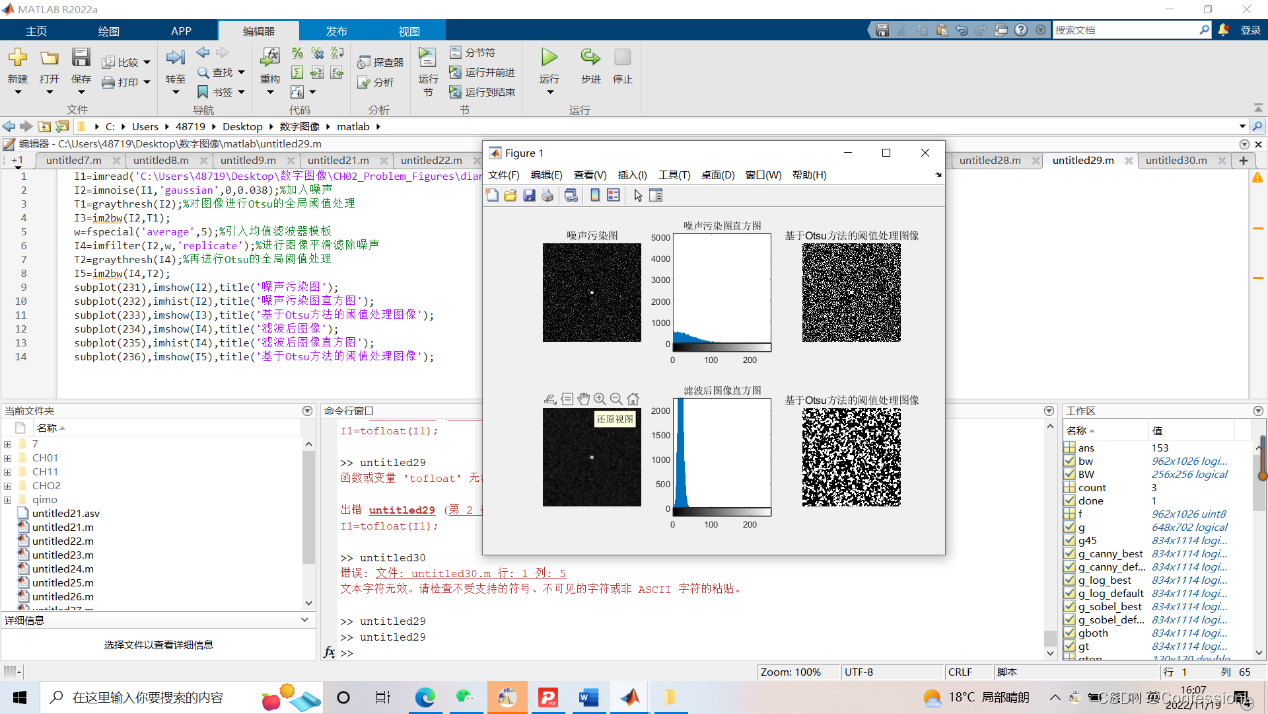Click the pan hand icon on axes toolbar

point(583,398)
